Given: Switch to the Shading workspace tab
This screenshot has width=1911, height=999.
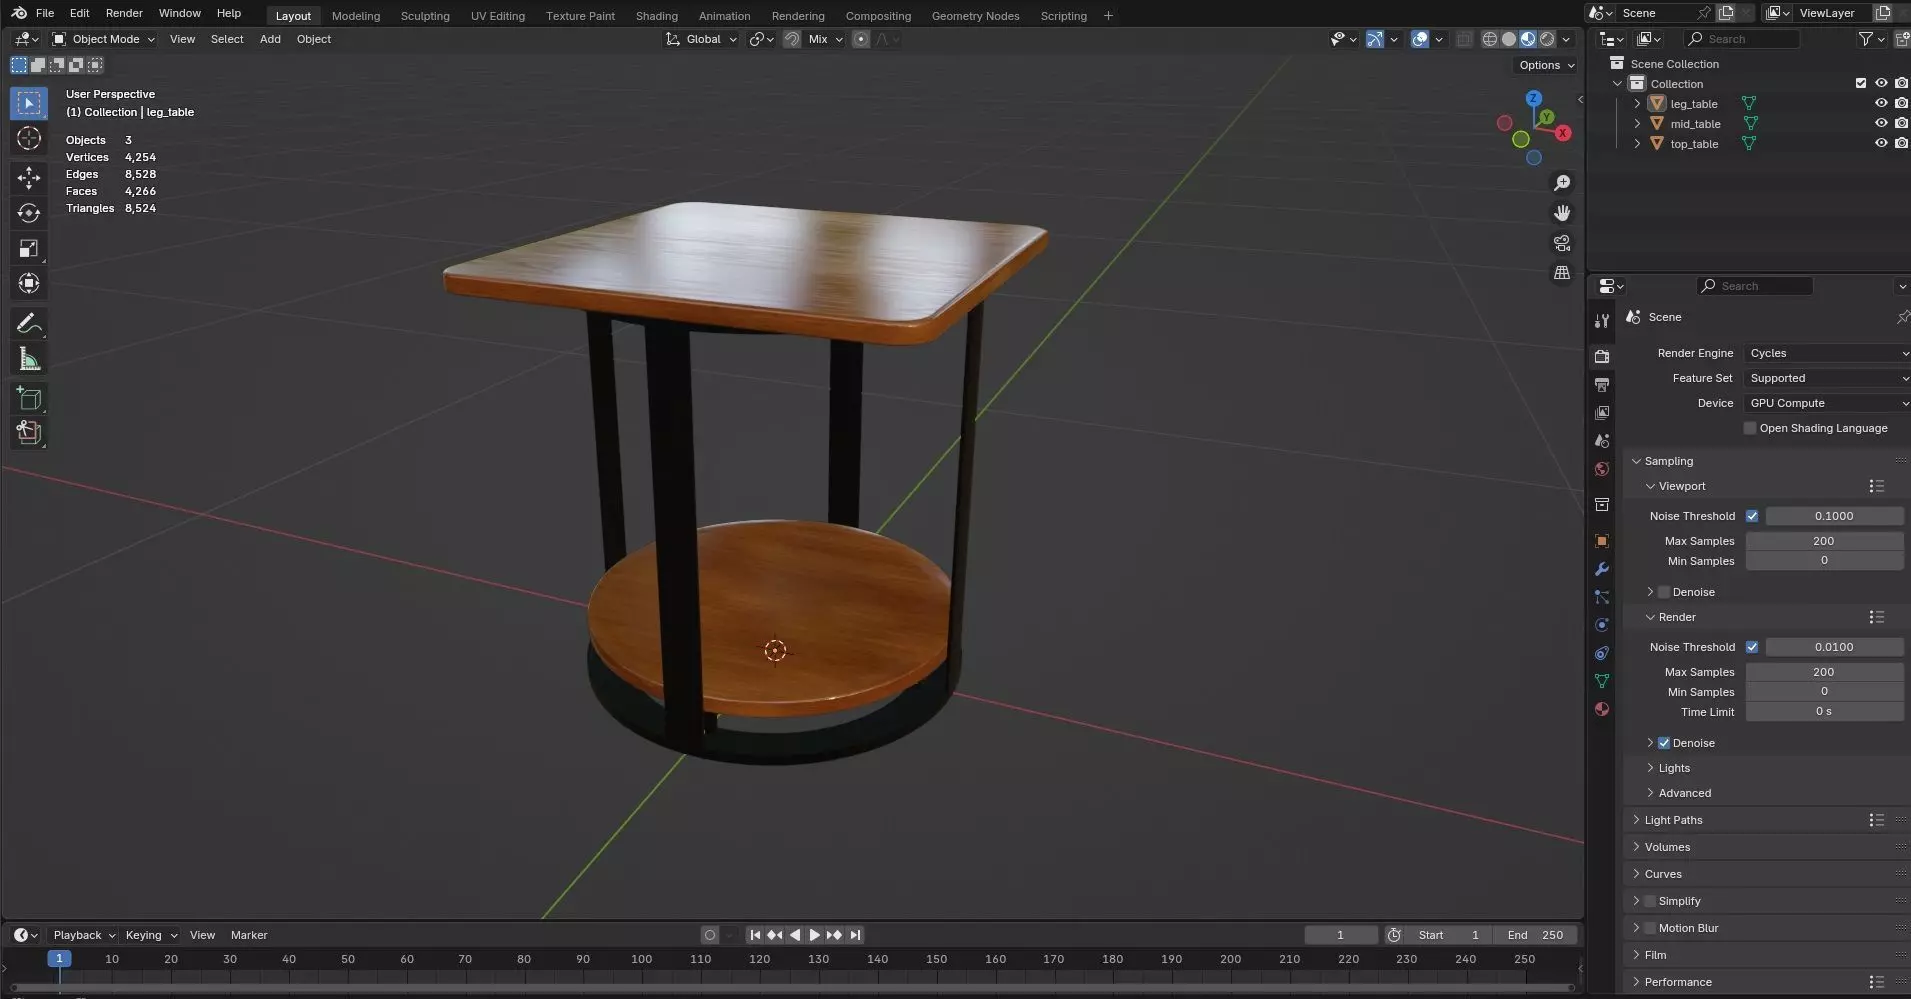Looking at the screenshot, I should pos(656,16).
